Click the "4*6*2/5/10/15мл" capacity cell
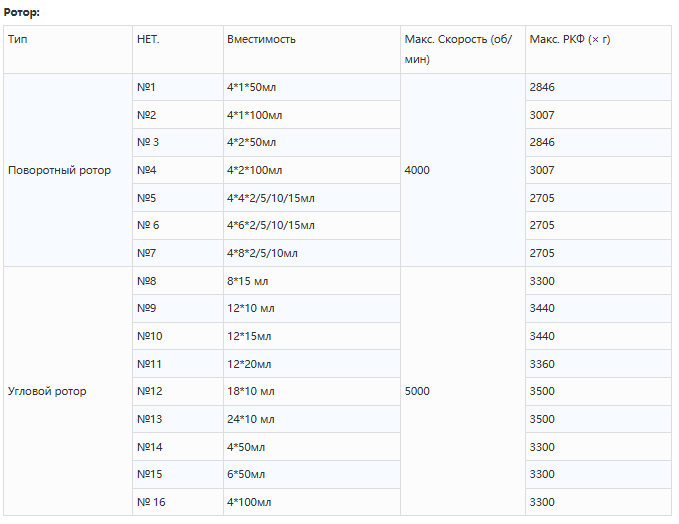The height and width of the screenshot is (524, 679). point(270,225)
